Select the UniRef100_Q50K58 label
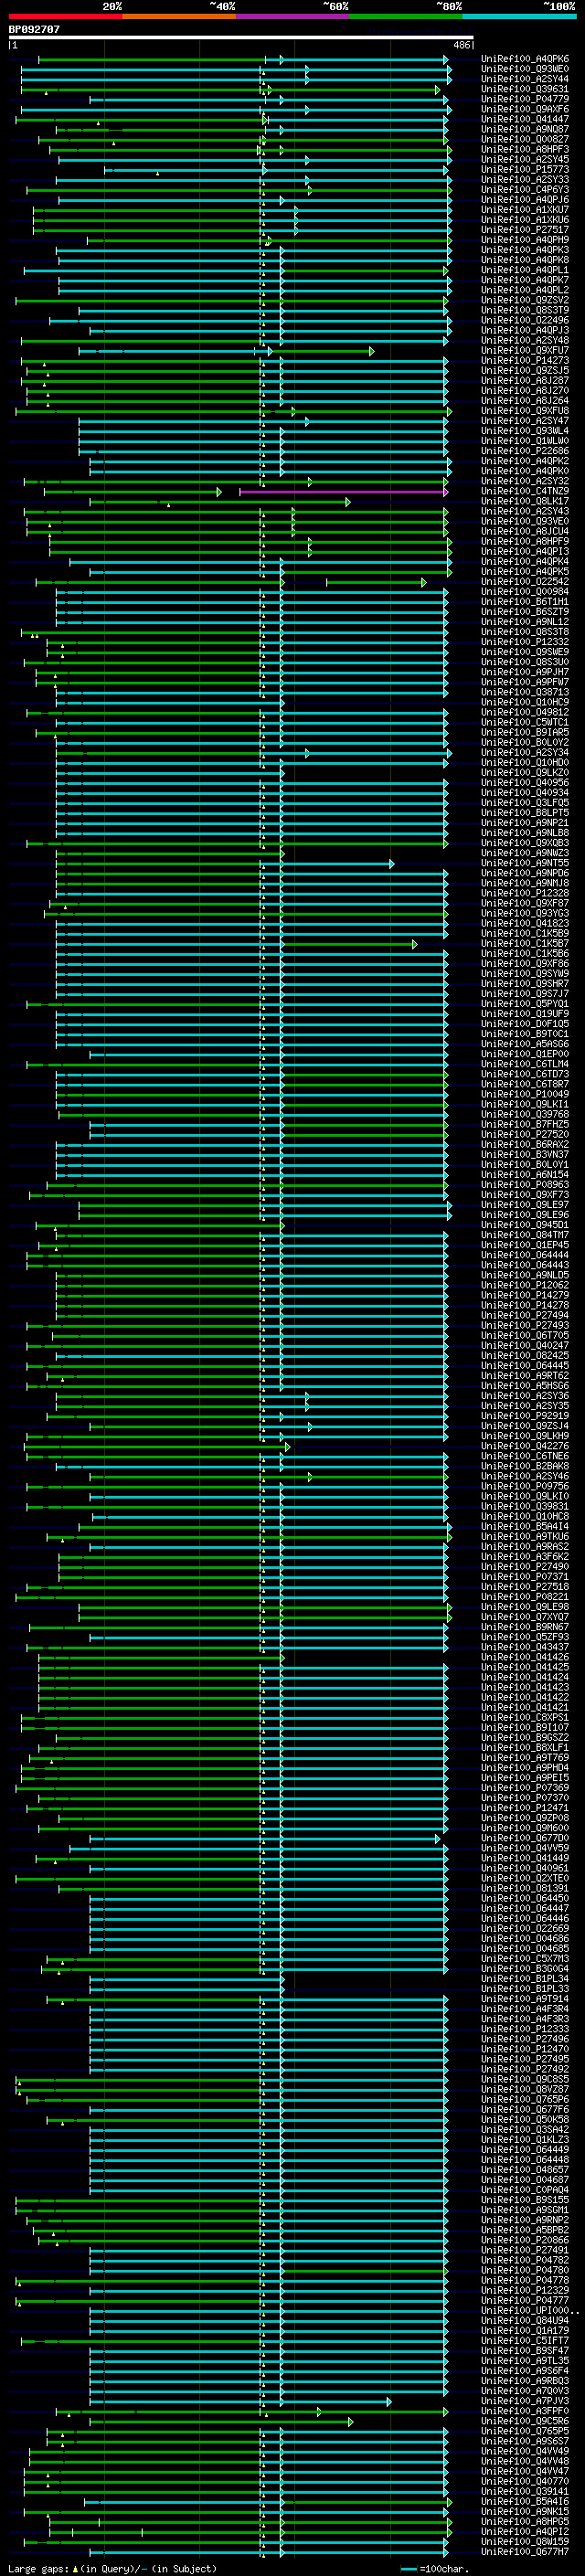 (525, 2120)
